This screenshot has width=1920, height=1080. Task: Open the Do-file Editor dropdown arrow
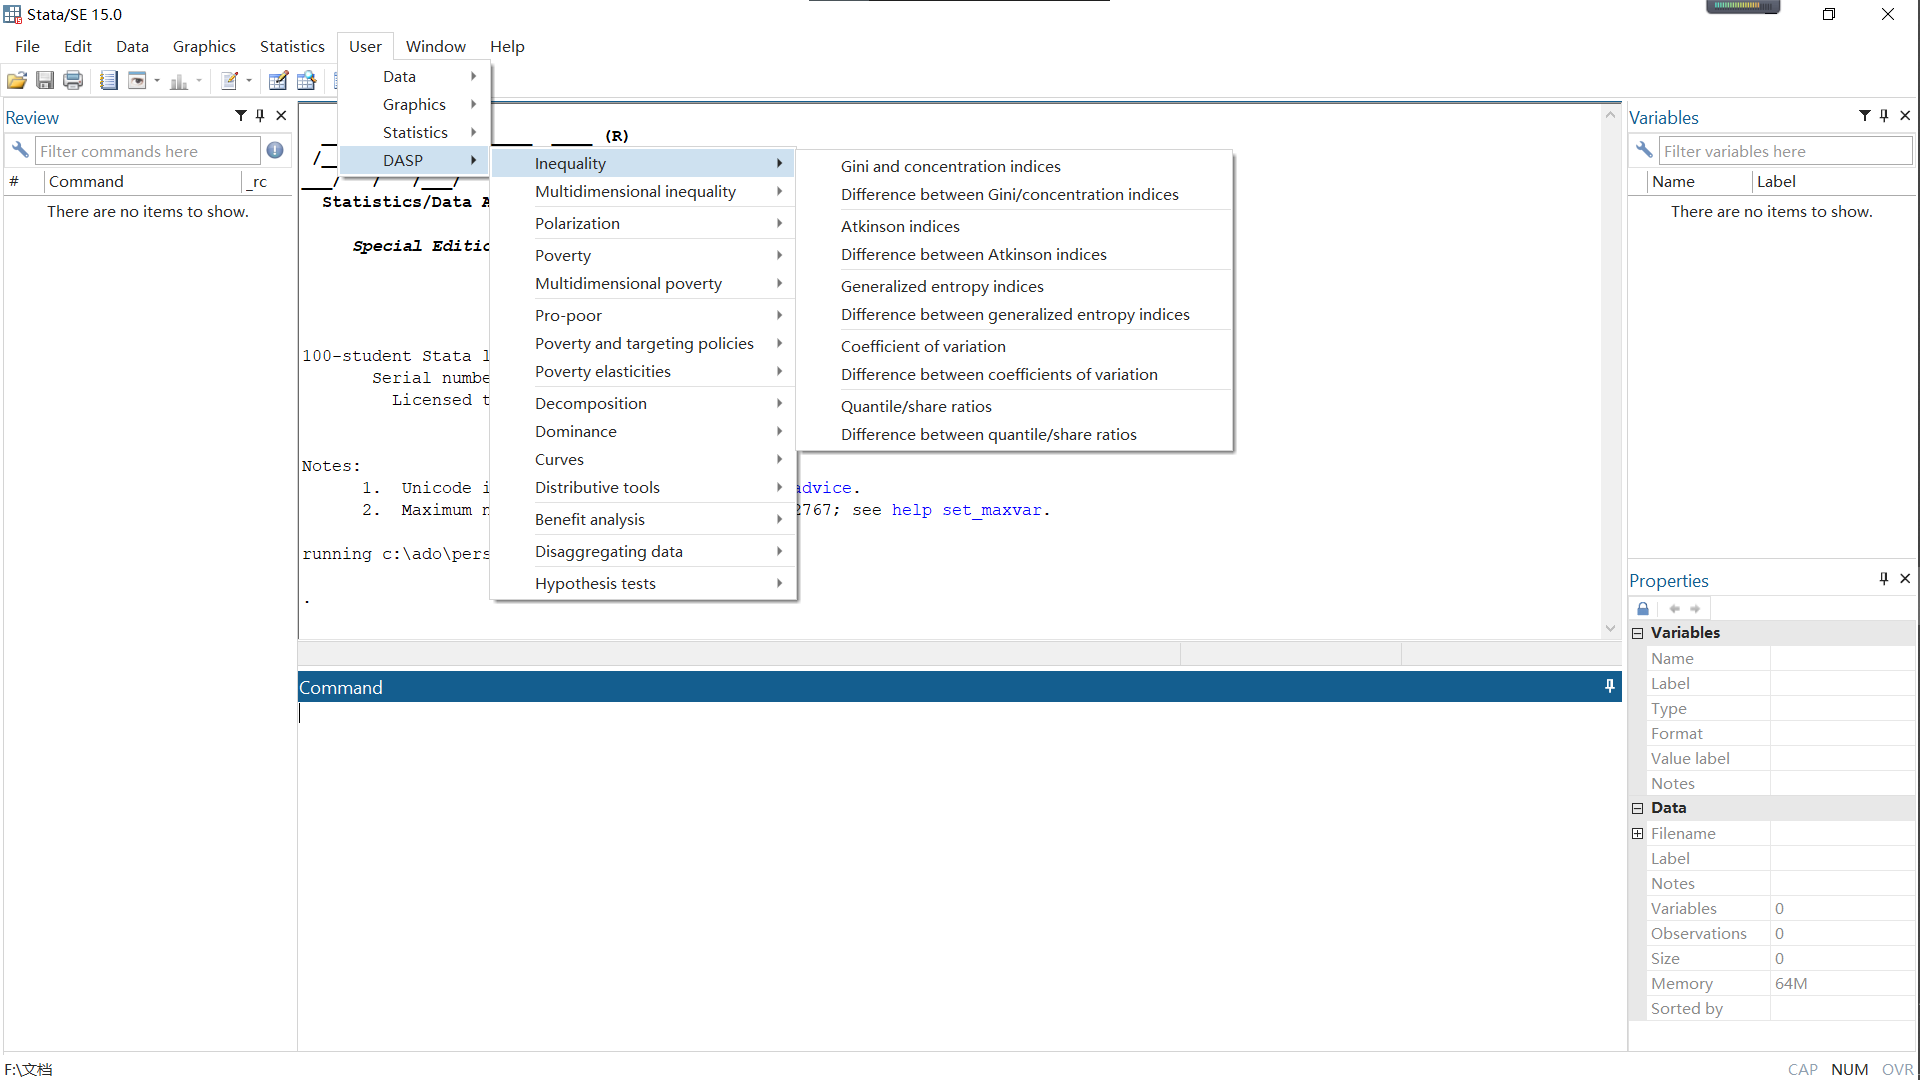point(249,81)
